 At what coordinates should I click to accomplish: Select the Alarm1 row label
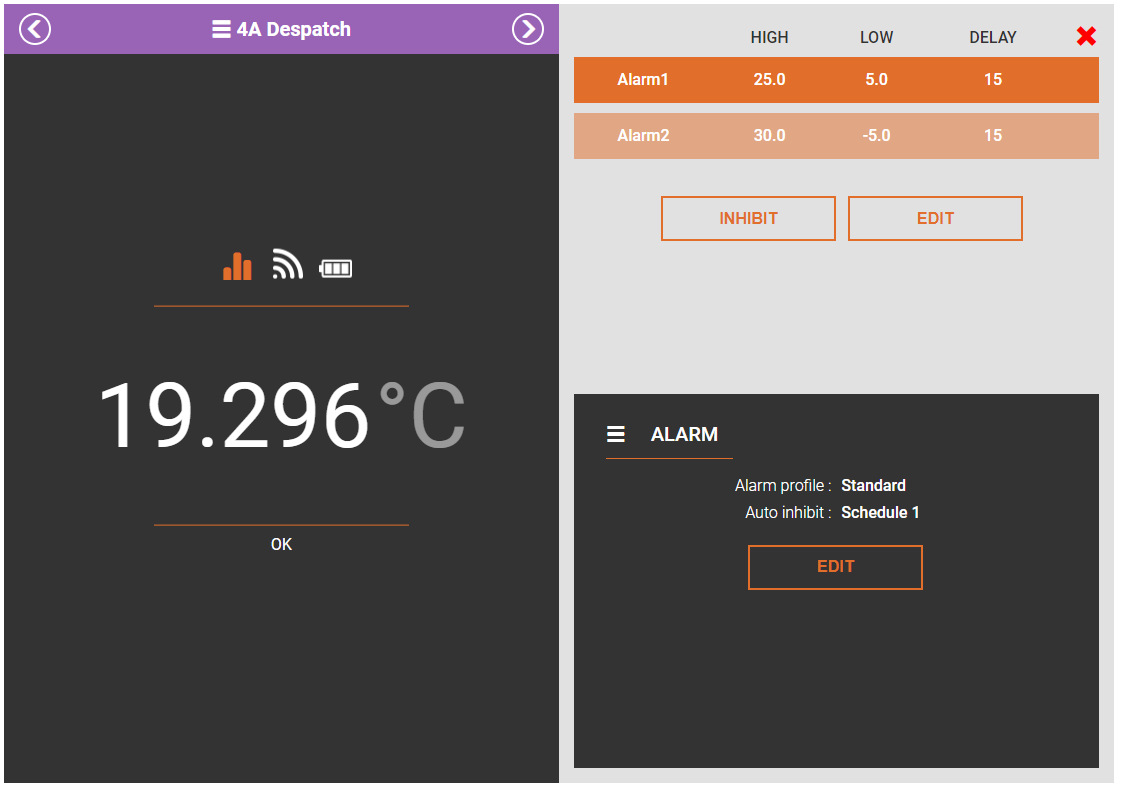pyautogui.click(x=643, y=79)
